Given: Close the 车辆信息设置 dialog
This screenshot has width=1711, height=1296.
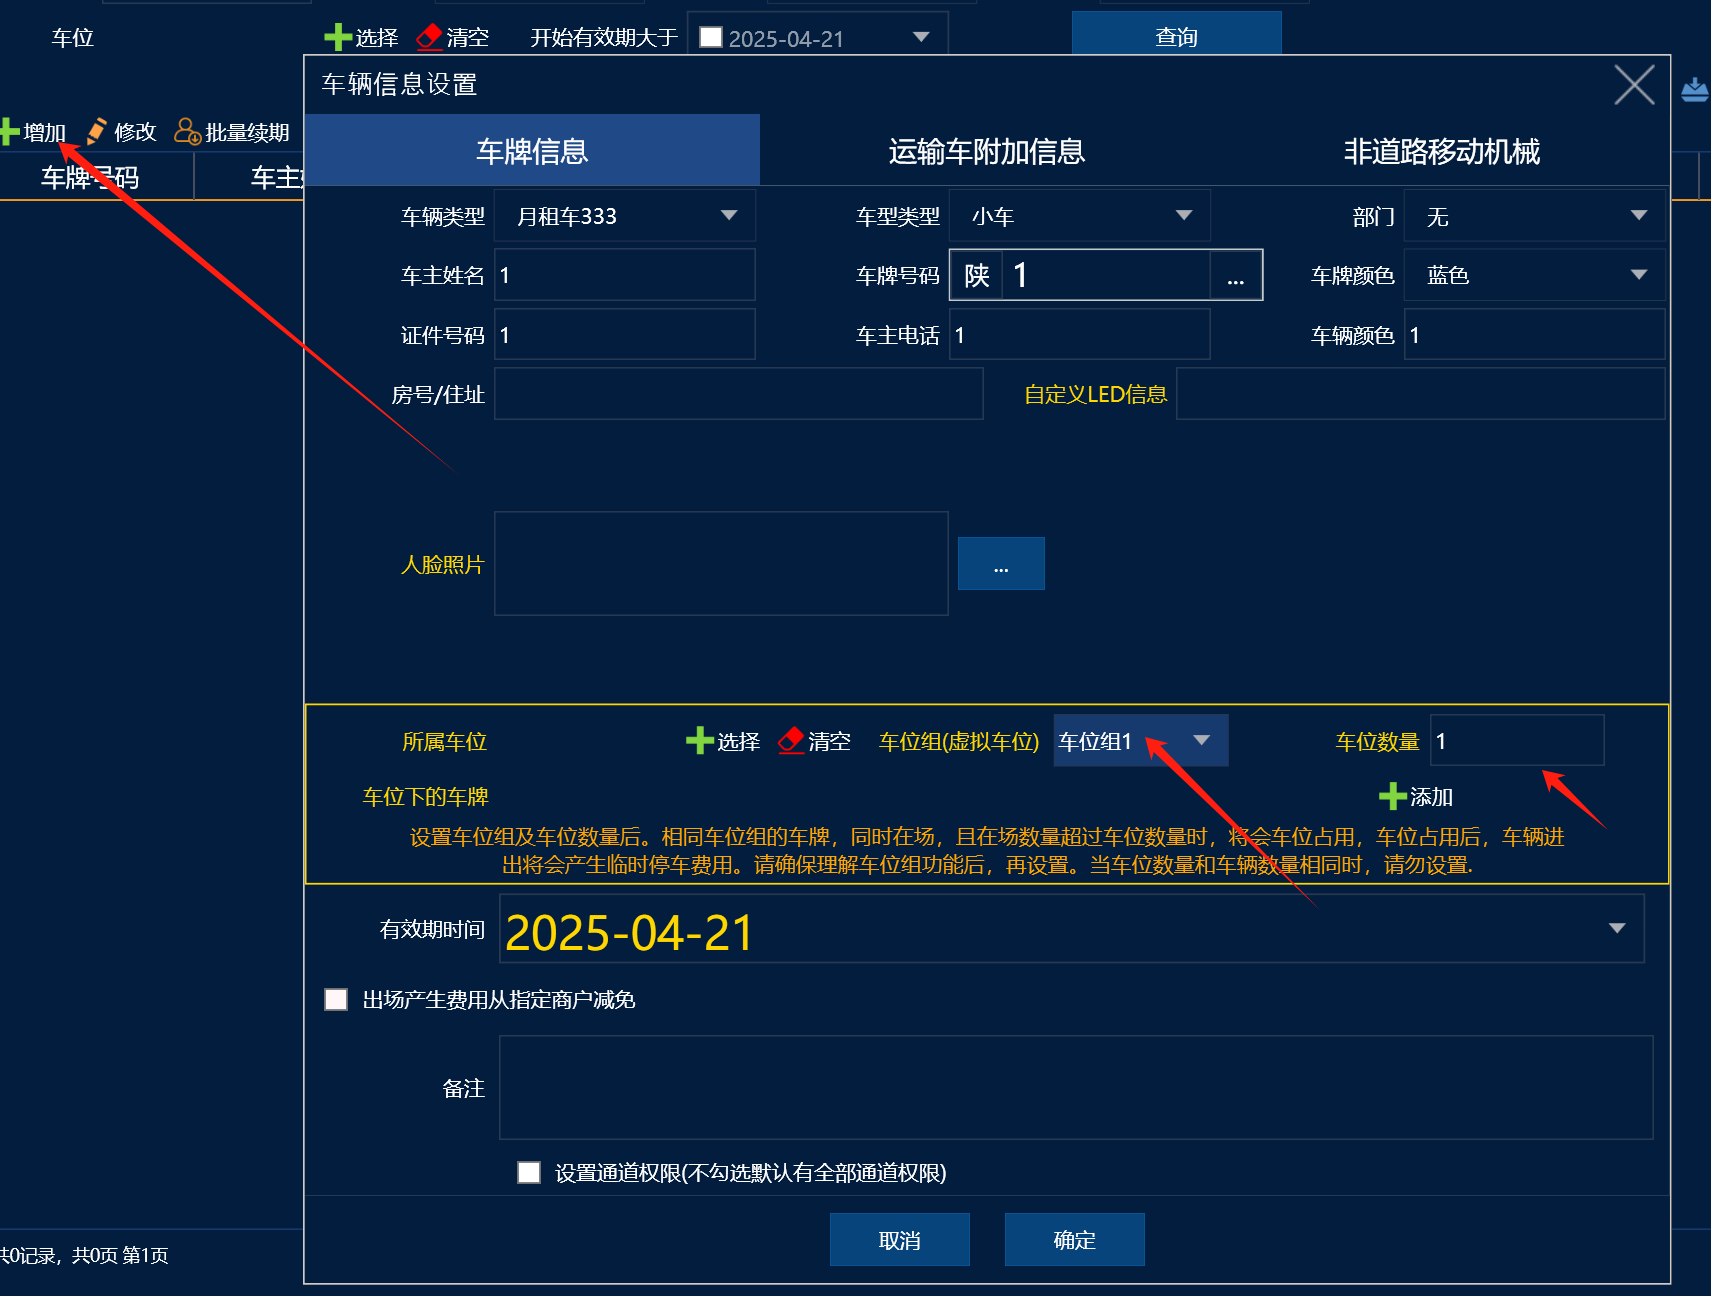Looking at the screenshot, I should [x=1634, y=84].
